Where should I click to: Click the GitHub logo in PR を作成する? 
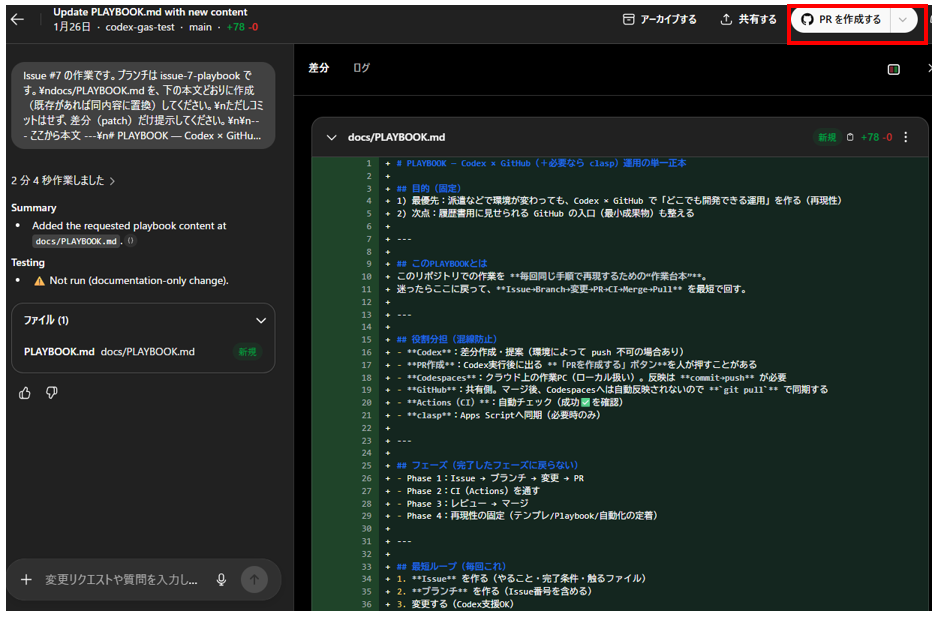pos(807,20)
